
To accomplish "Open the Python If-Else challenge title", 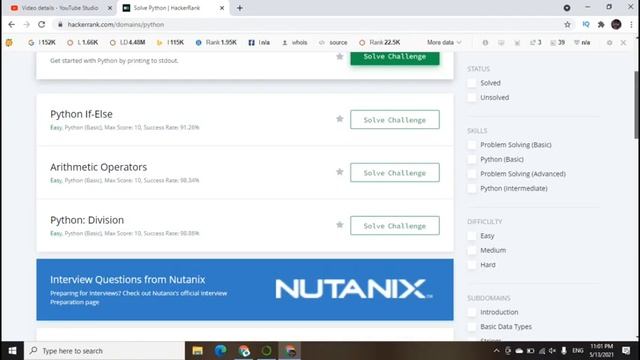I will [x=81, y=114].
